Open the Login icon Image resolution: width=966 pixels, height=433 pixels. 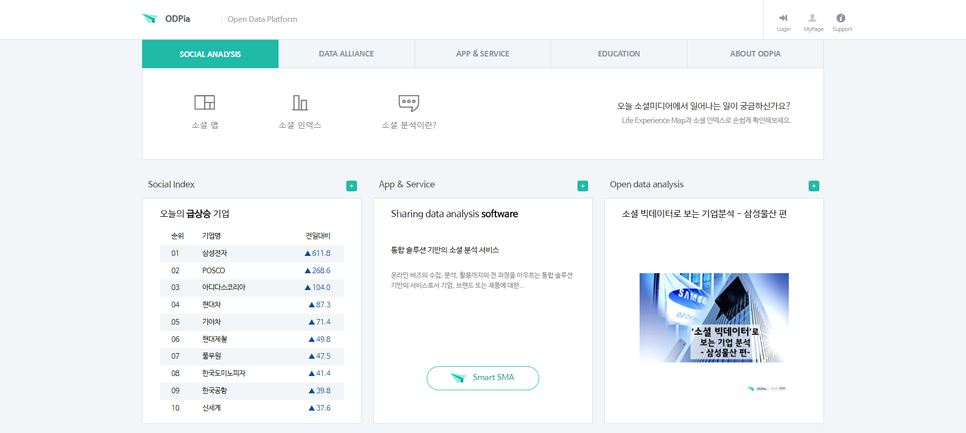coord(784,18)
